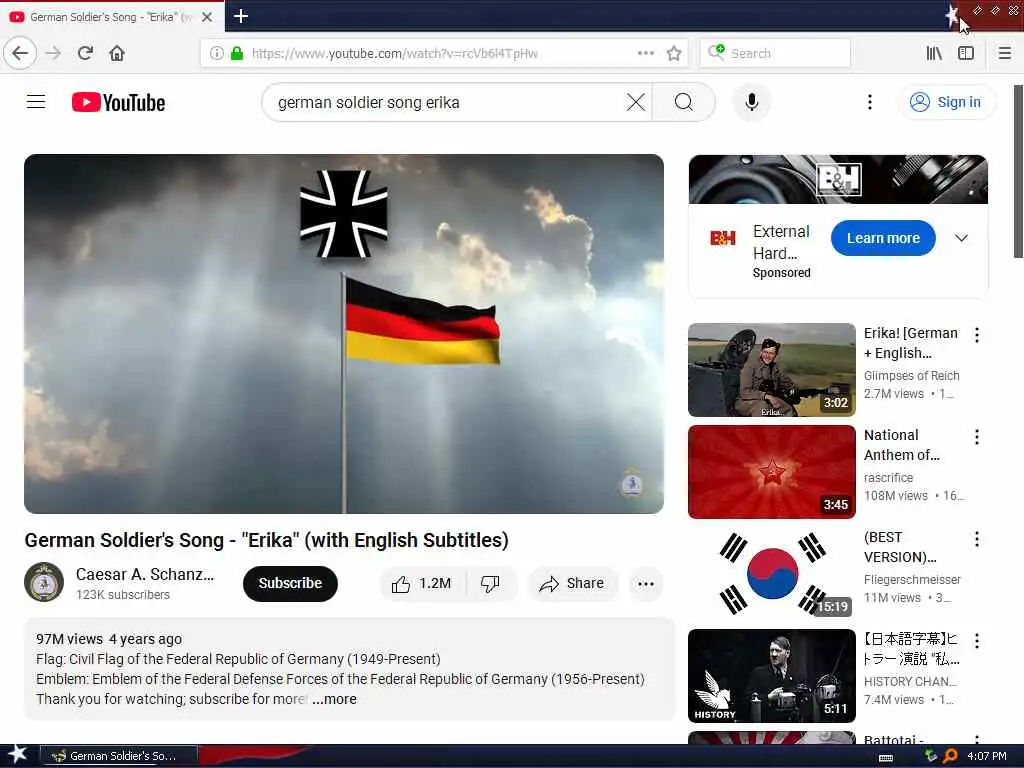Click the Sign in button
Viewport: 1024px width, 768px height.
(x=947, y=102)
